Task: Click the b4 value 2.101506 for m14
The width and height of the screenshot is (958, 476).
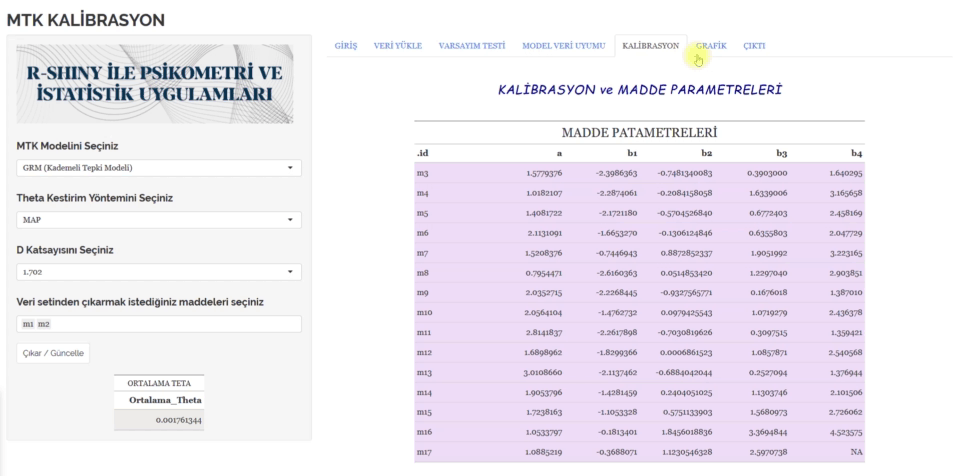Action: tap(846, 392)
